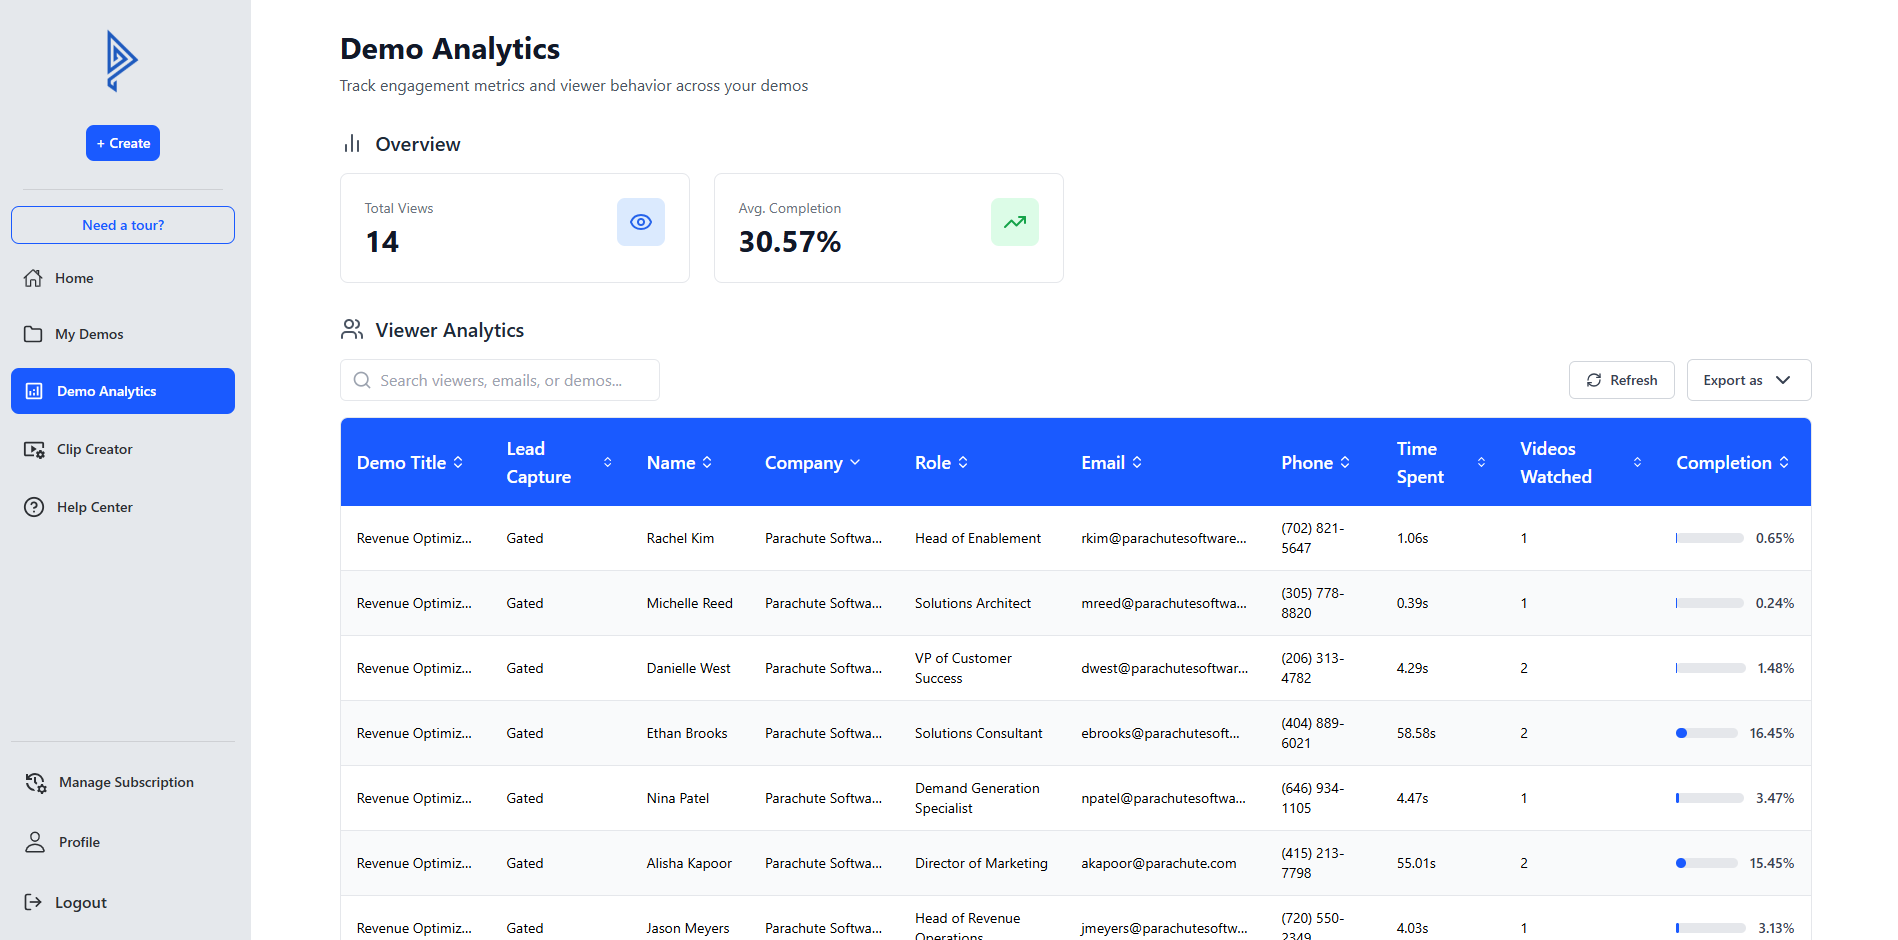1898x940 pixels.
Task: Click the Logout arrow icon
Action: (33, 902)
